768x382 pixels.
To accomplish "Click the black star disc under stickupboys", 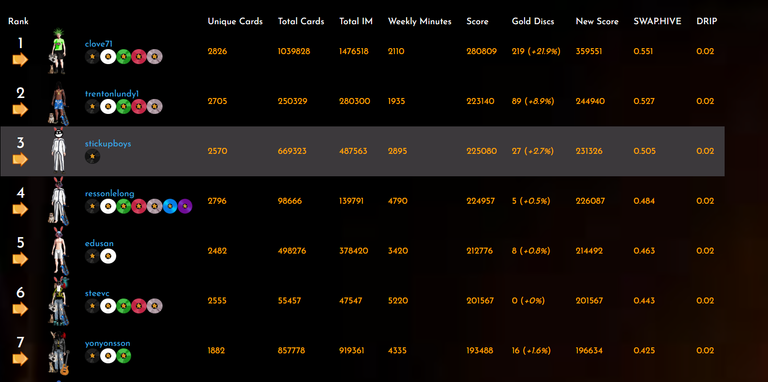I will (92, 157).
